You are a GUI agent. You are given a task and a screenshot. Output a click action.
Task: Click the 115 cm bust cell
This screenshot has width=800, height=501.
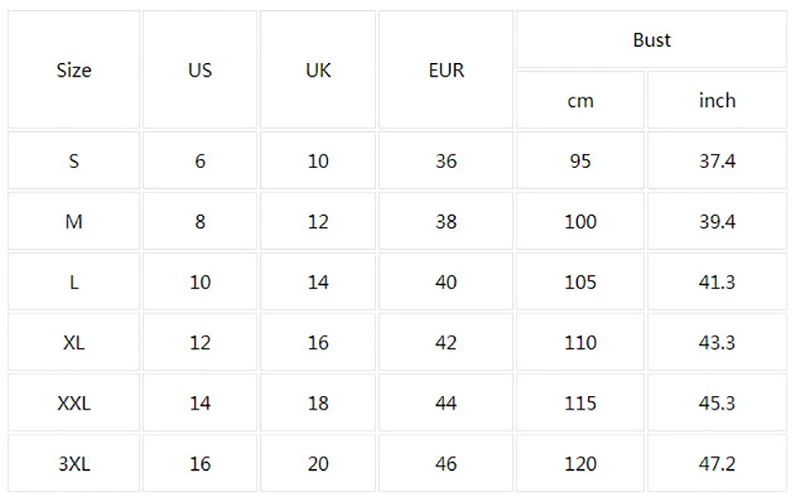coord(580,404)
